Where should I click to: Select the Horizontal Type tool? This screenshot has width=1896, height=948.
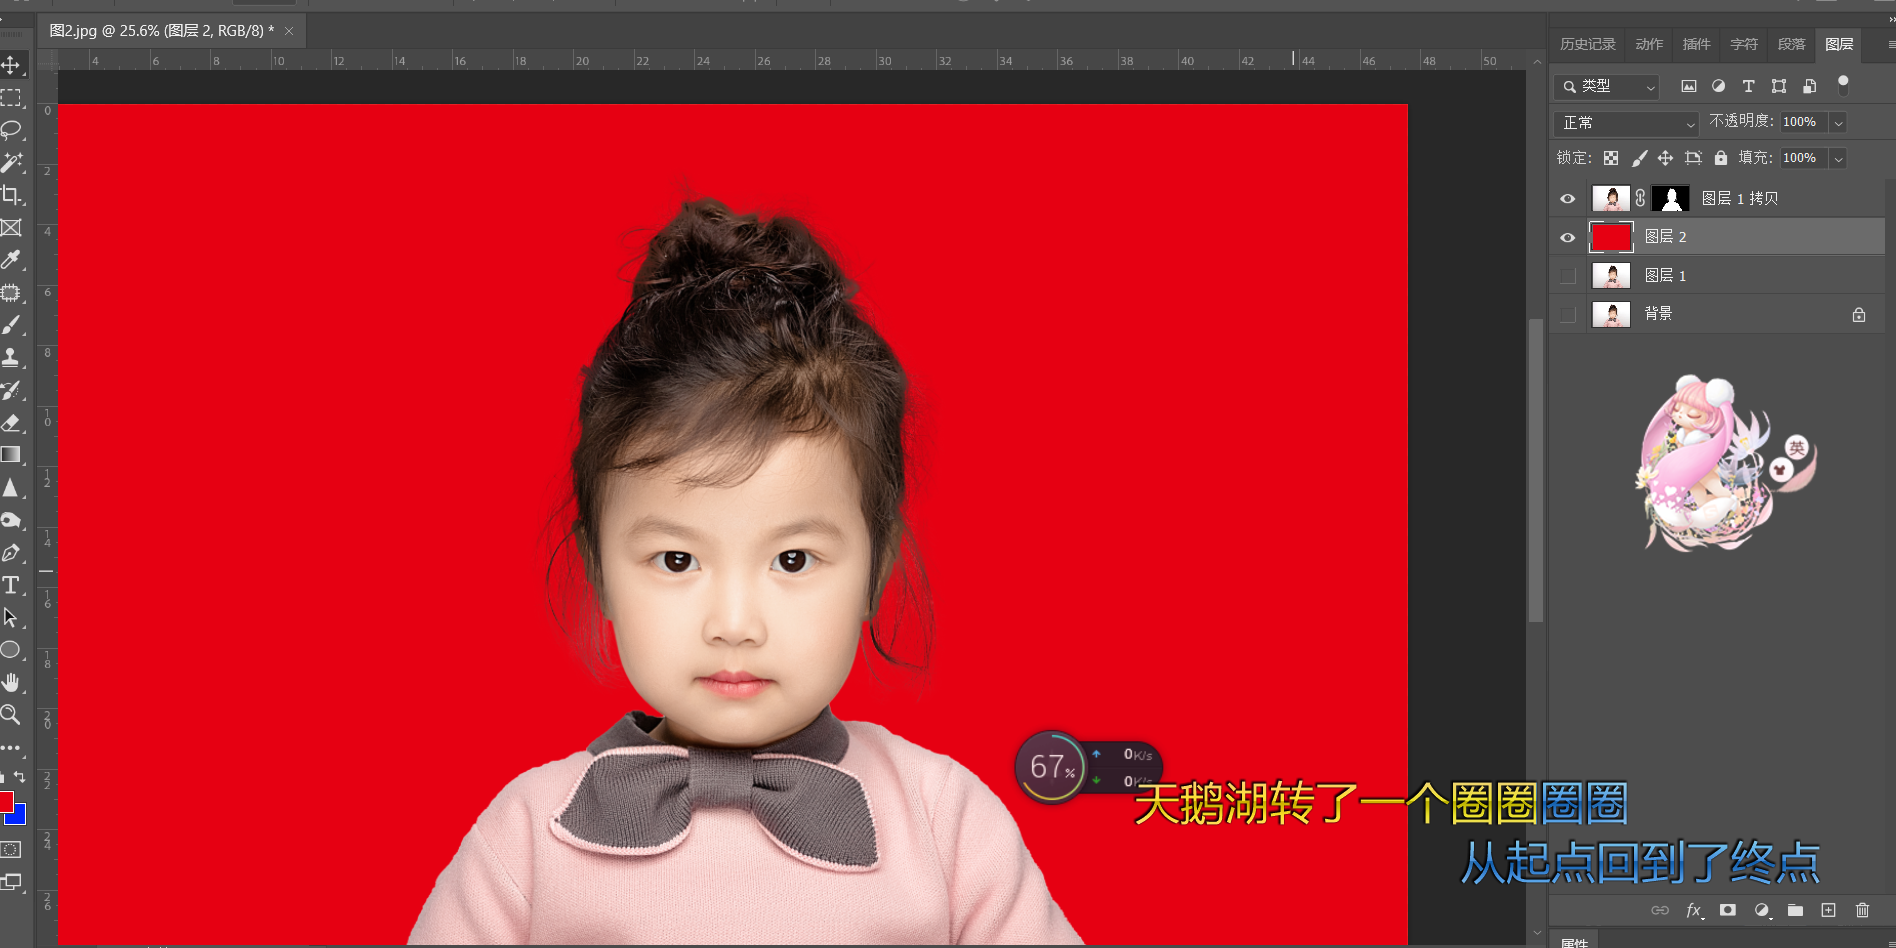pyautogui.click(x=13, y=585)
